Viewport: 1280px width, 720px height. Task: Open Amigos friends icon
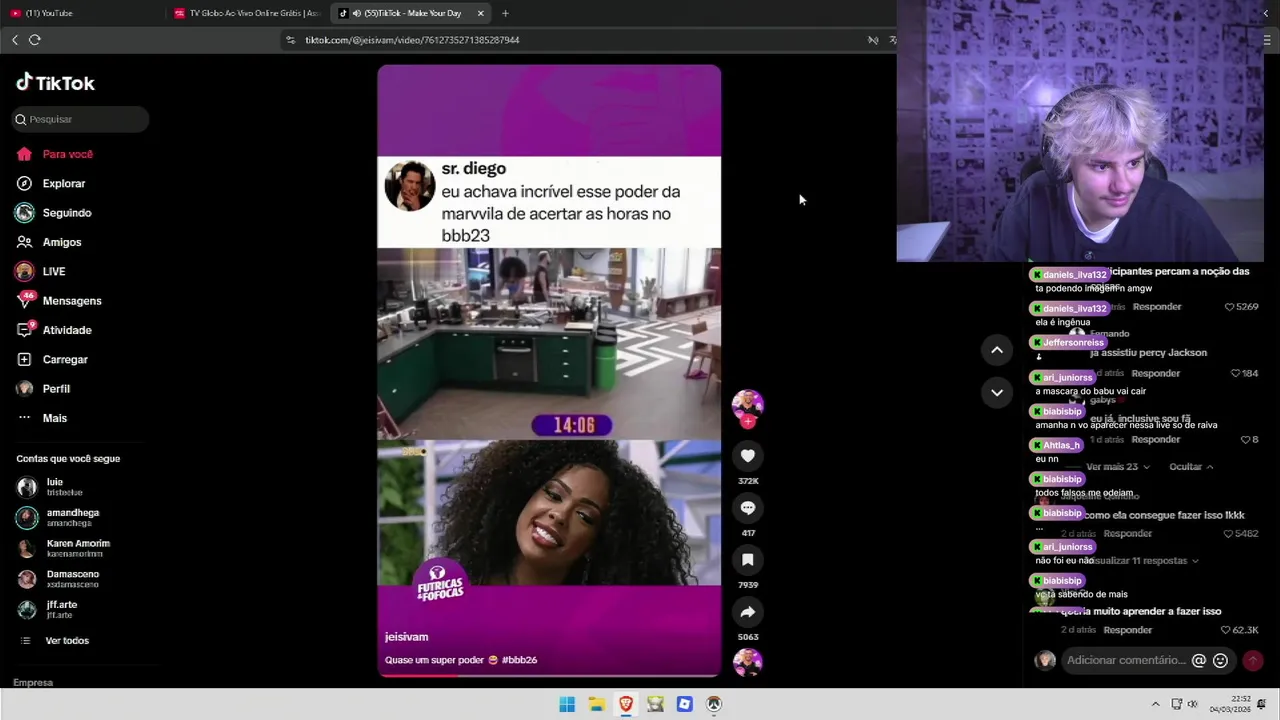[x=24, y=242]
